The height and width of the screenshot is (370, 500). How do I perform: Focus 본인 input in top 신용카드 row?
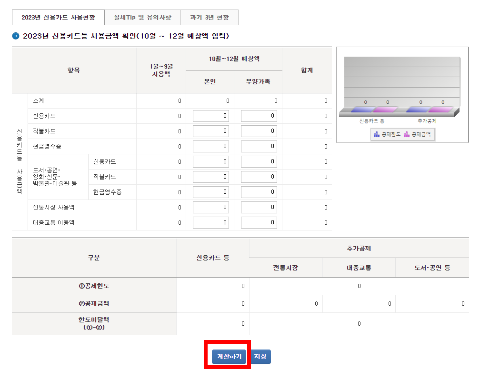(x=211, y=116)
